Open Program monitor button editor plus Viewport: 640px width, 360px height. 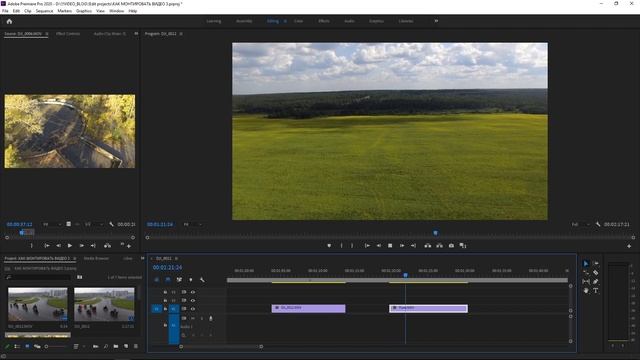point(629,246)
